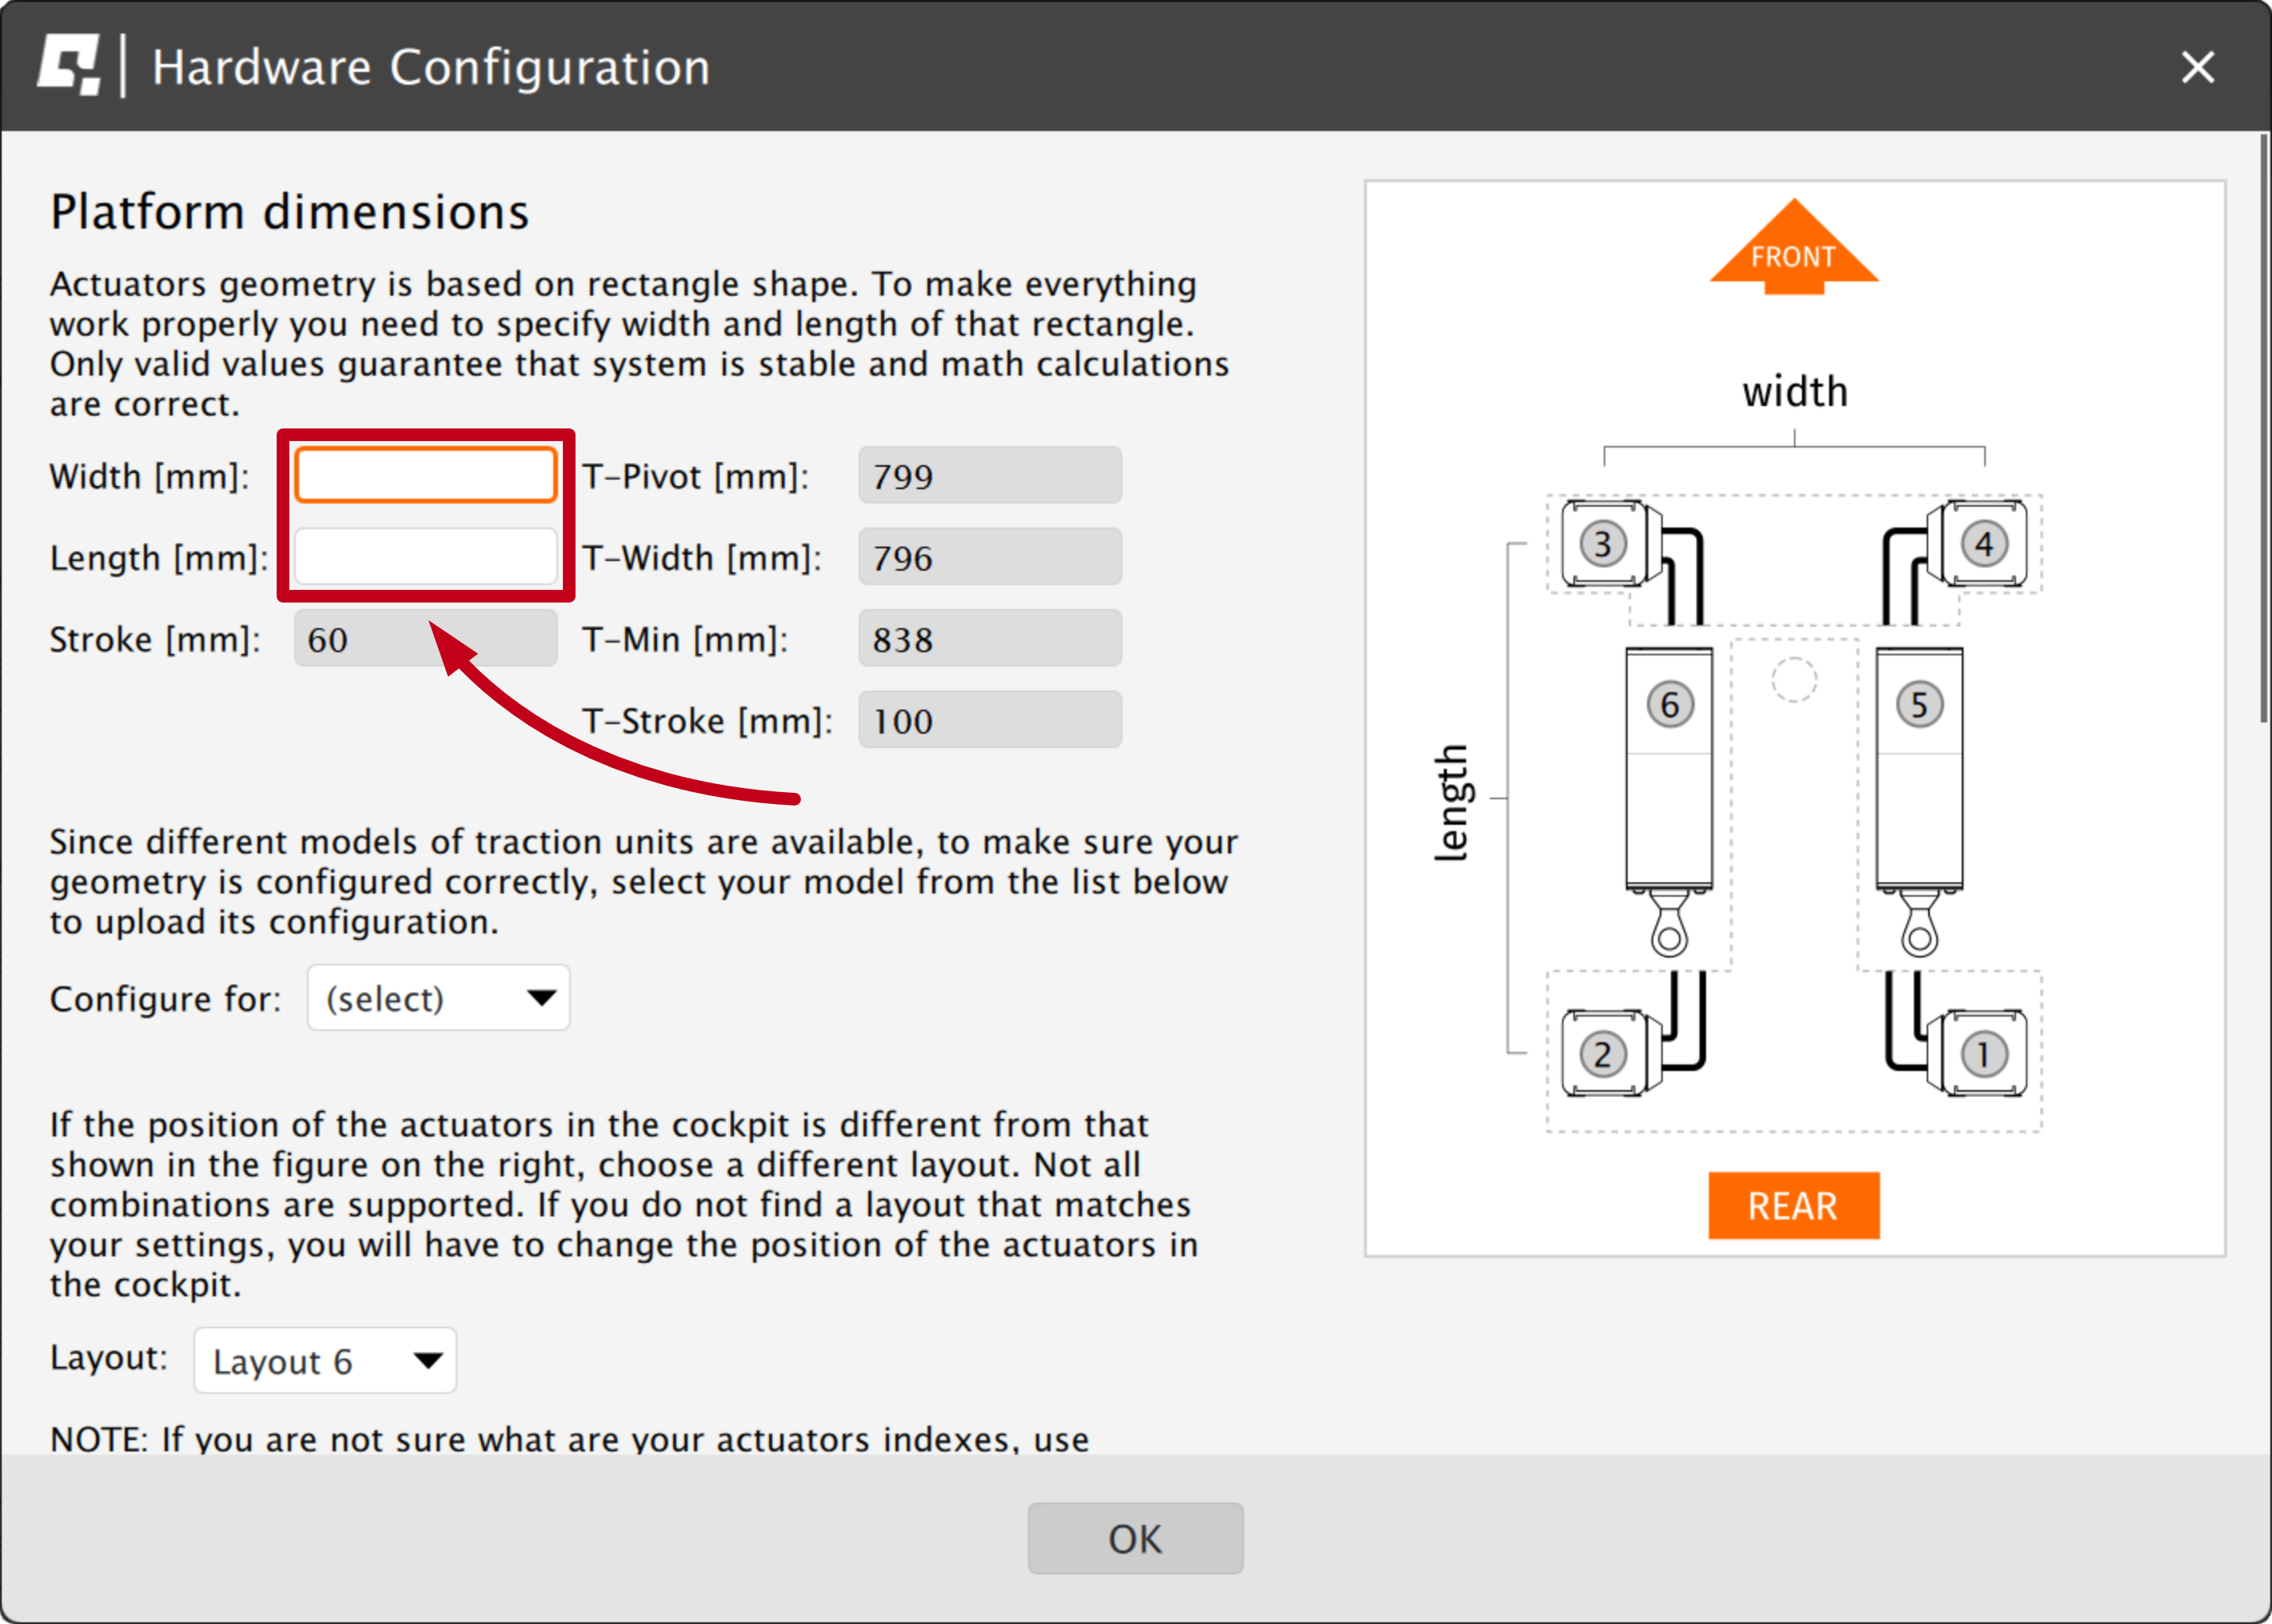Click the Width input field

point(425,475)
